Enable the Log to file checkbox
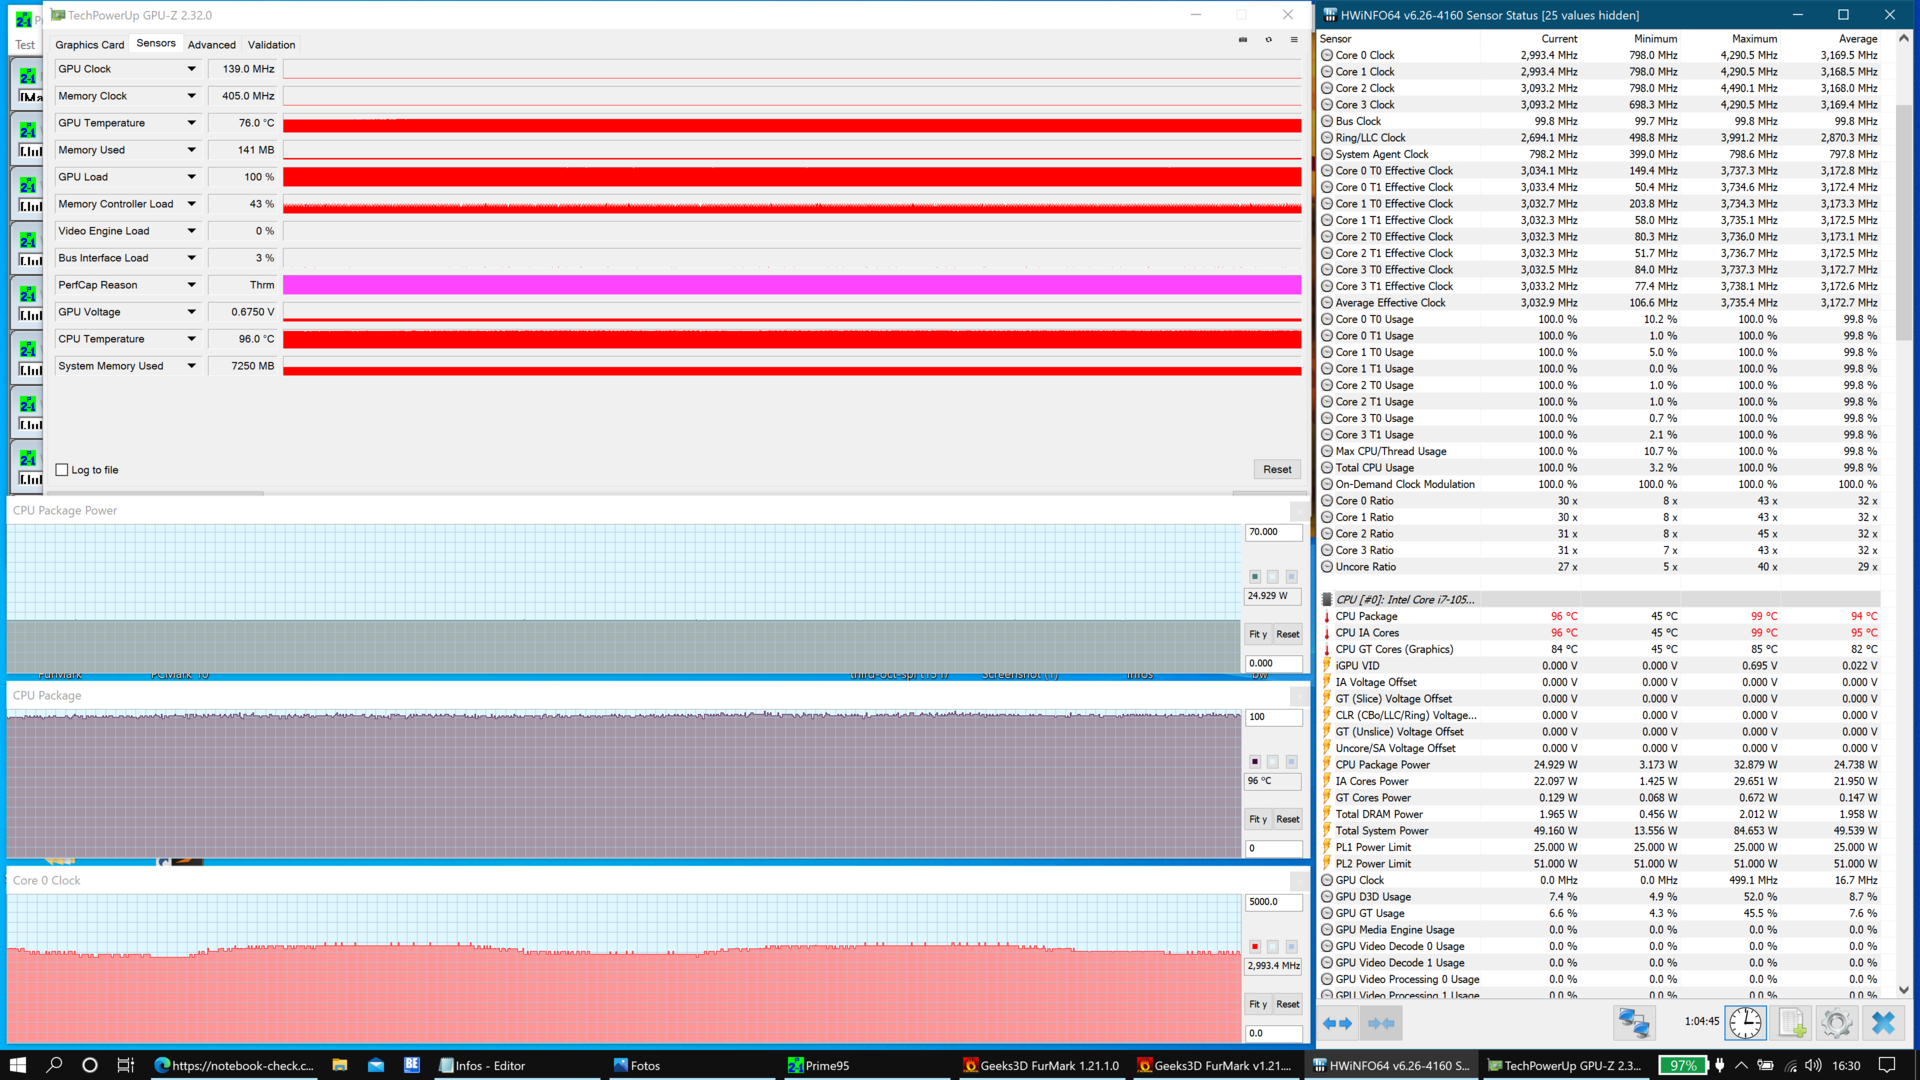 (x=62, y=470)
